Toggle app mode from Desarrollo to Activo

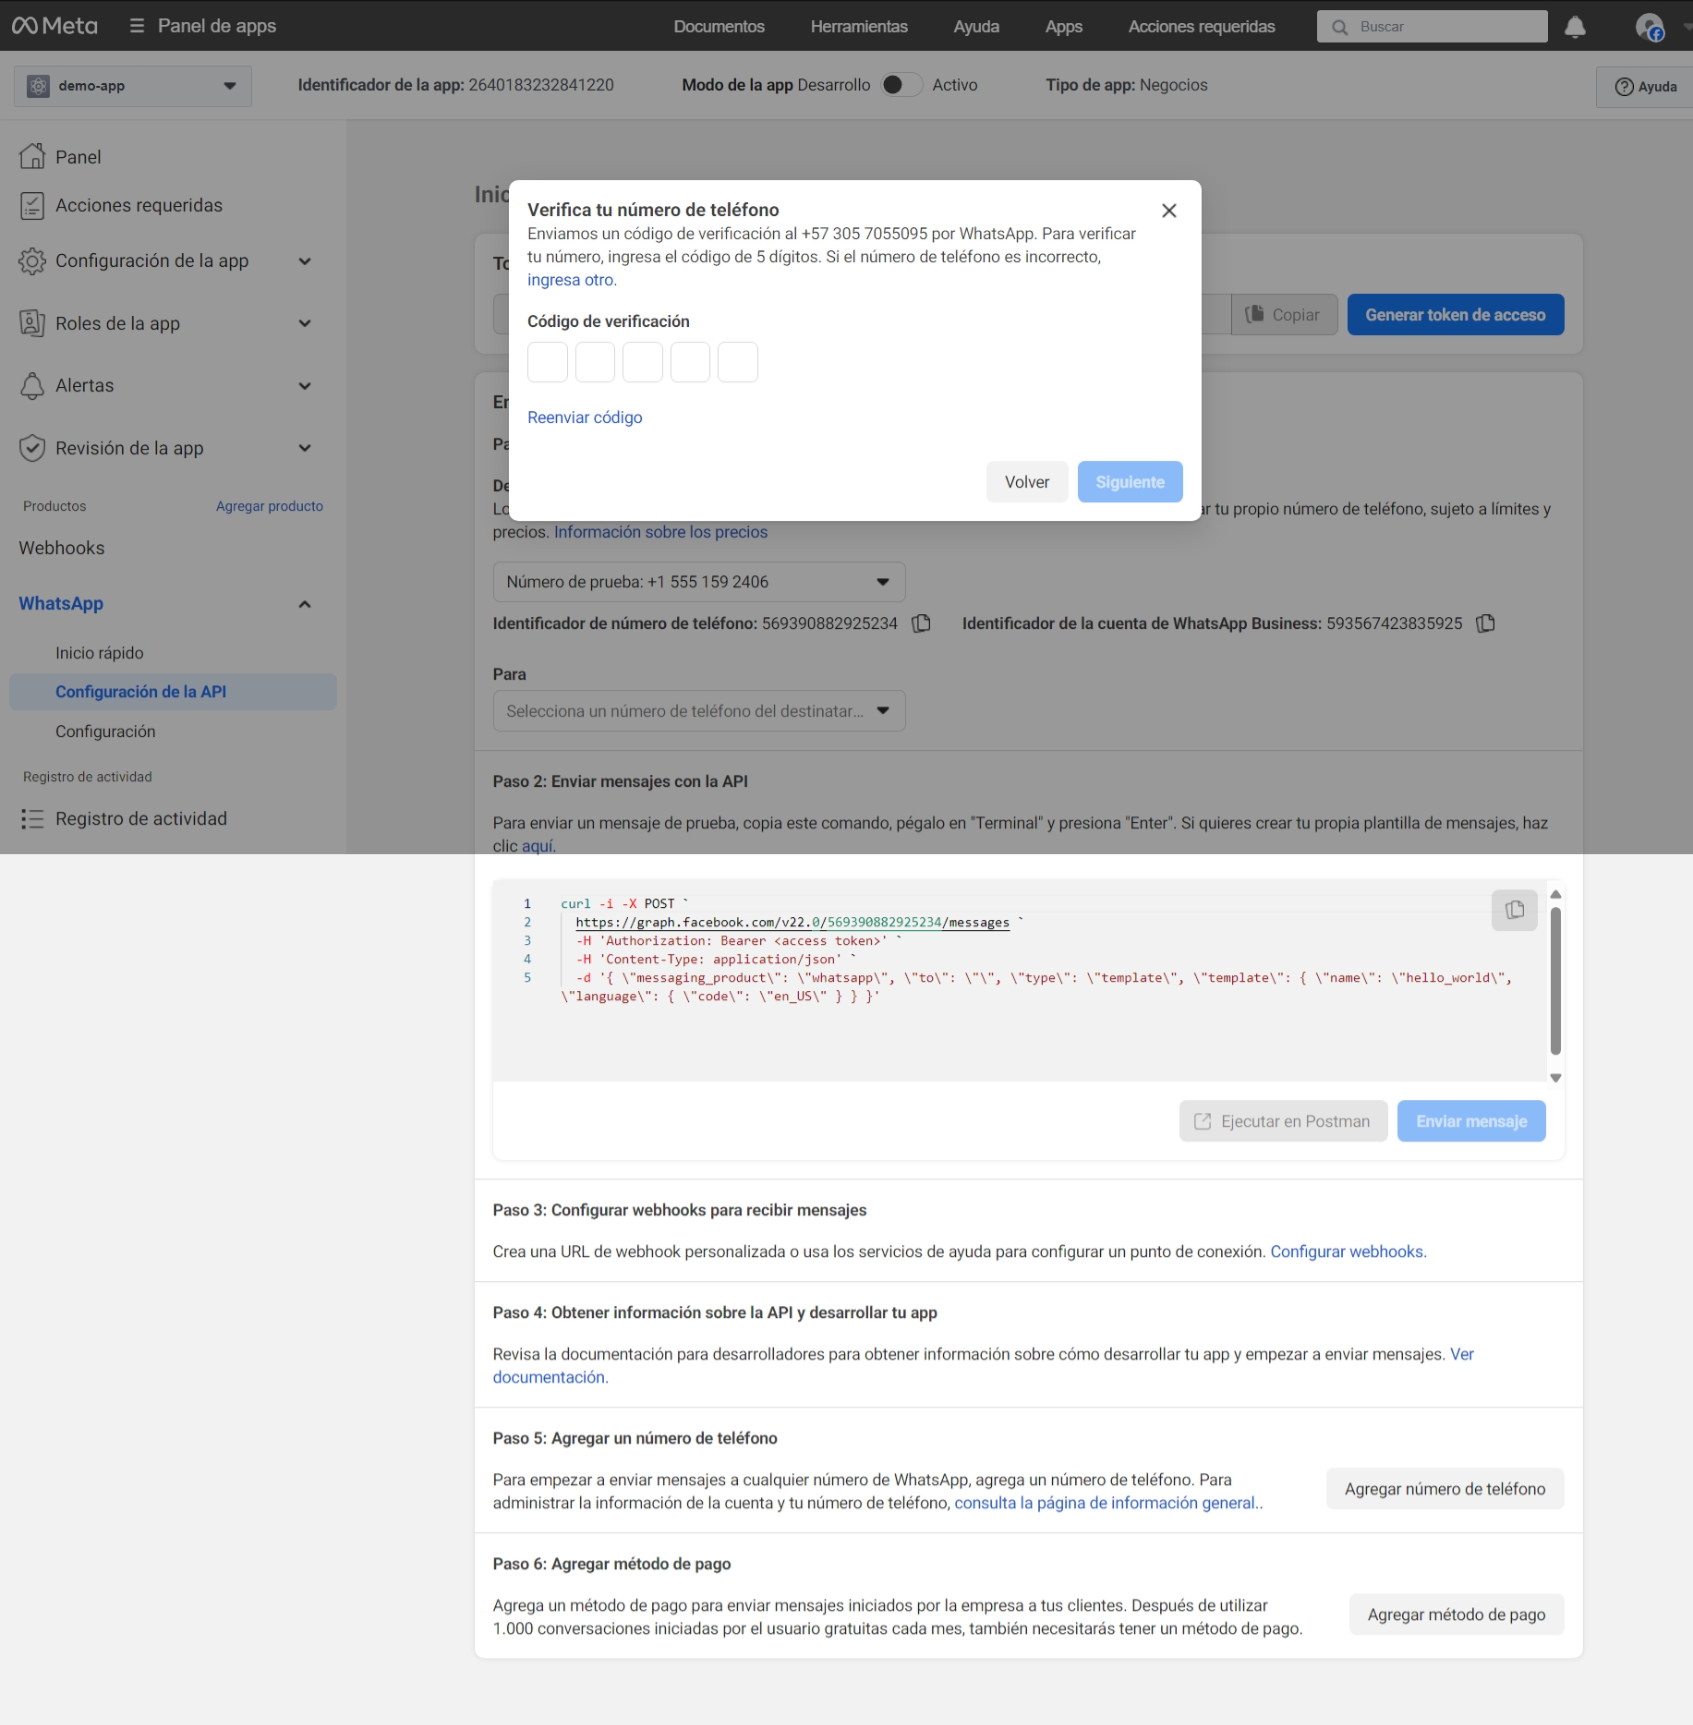(x=901, y=85)
